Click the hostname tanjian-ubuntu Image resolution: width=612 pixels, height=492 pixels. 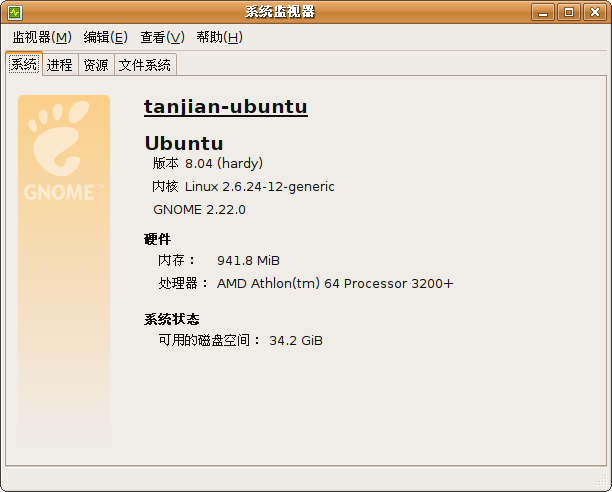tap(226, 107)
